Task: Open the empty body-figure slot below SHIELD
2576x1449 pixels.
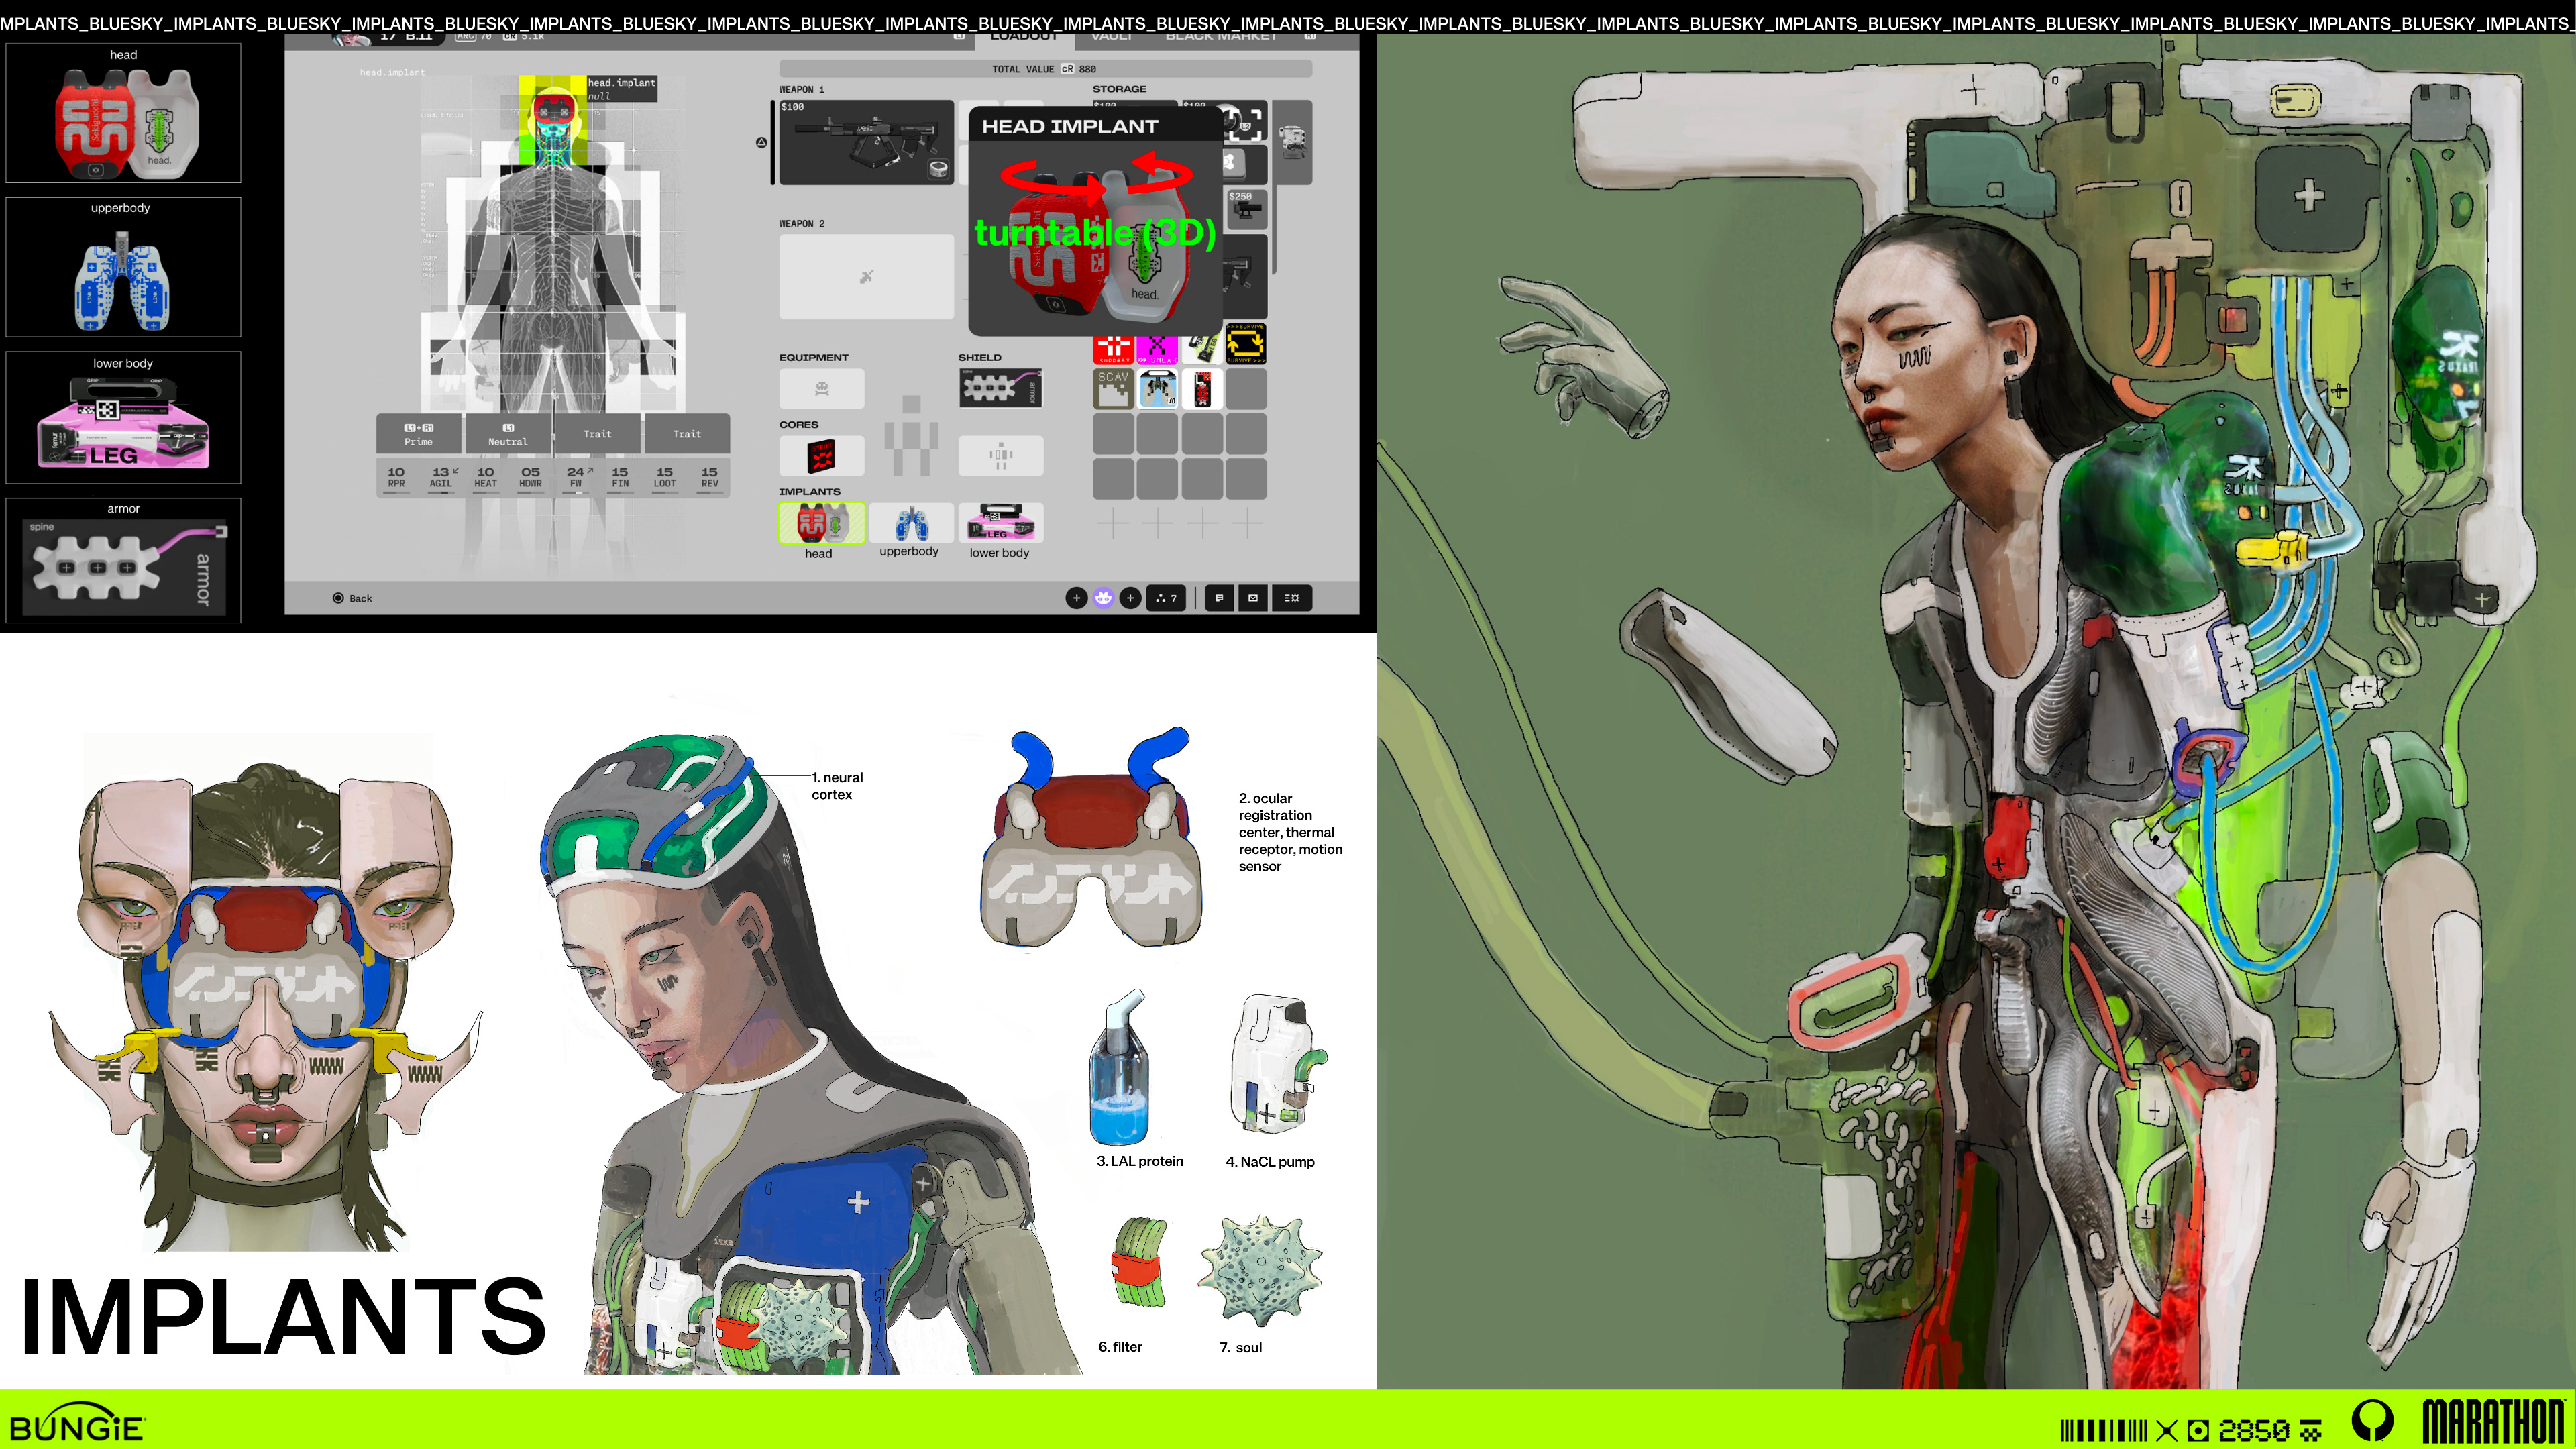Action: (1001, 456)
